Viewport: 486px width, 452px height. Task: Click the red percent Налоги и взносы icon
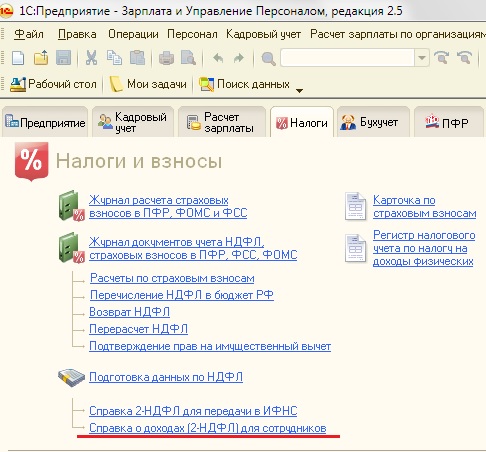point(32,161)
